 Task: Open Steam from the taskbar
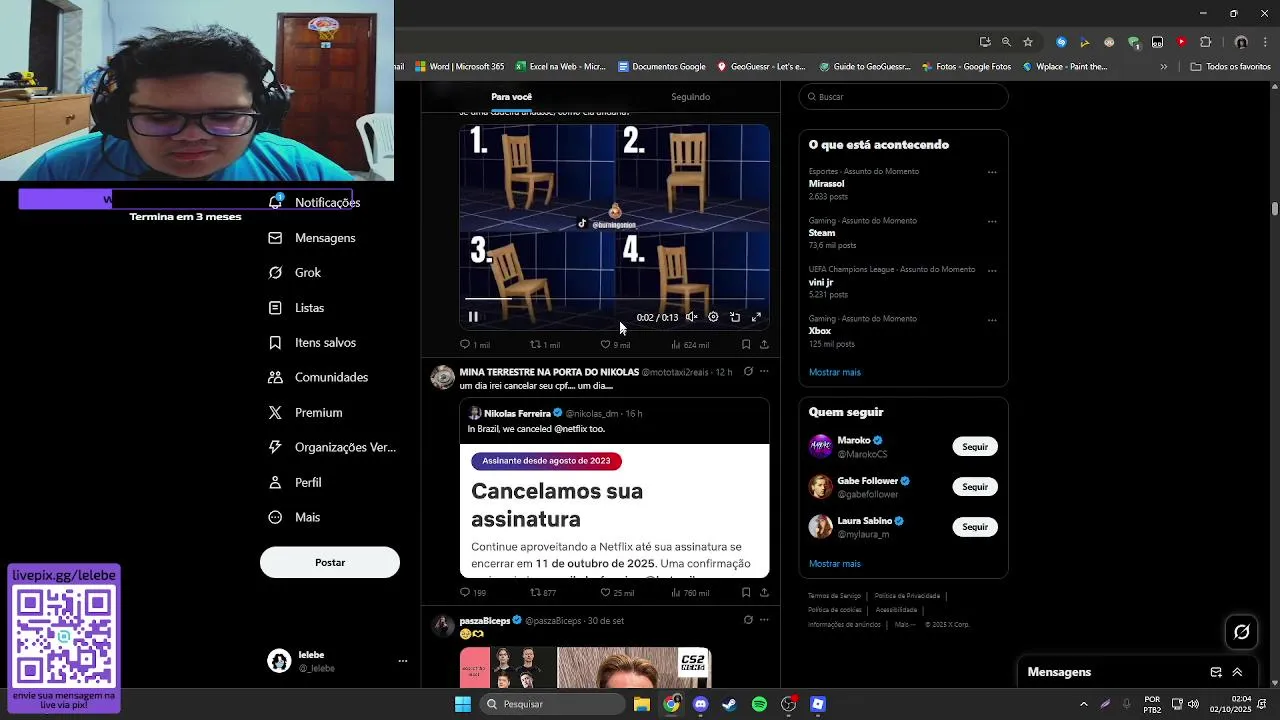729,704
